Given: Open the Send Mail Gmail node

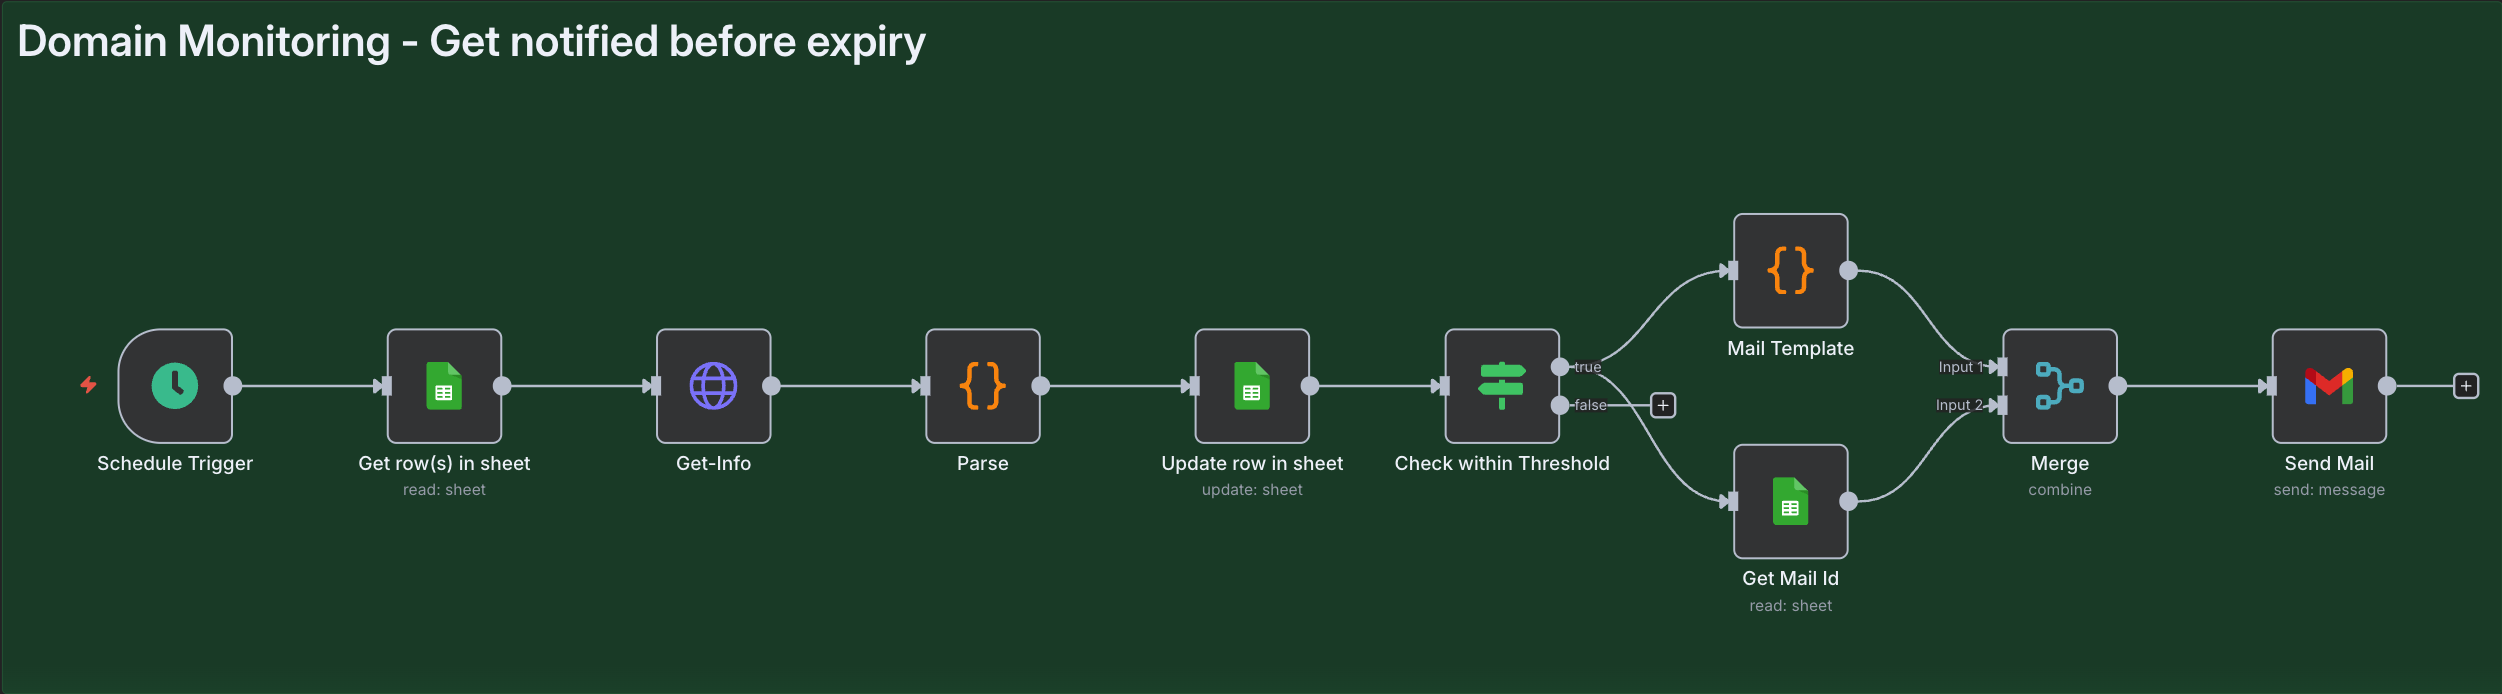Looking at the screenshot, I should coord(2328,386).
